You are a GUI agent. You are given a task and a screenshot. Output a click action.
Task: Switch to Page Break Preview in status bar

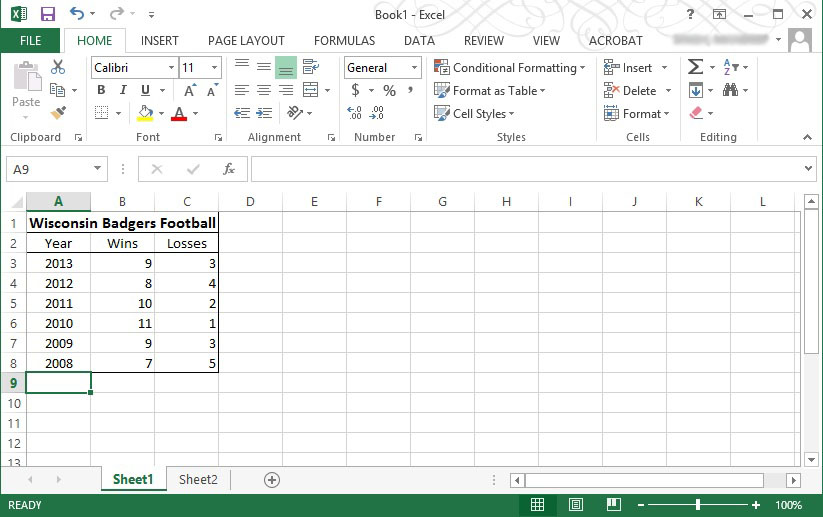[613, 505]
